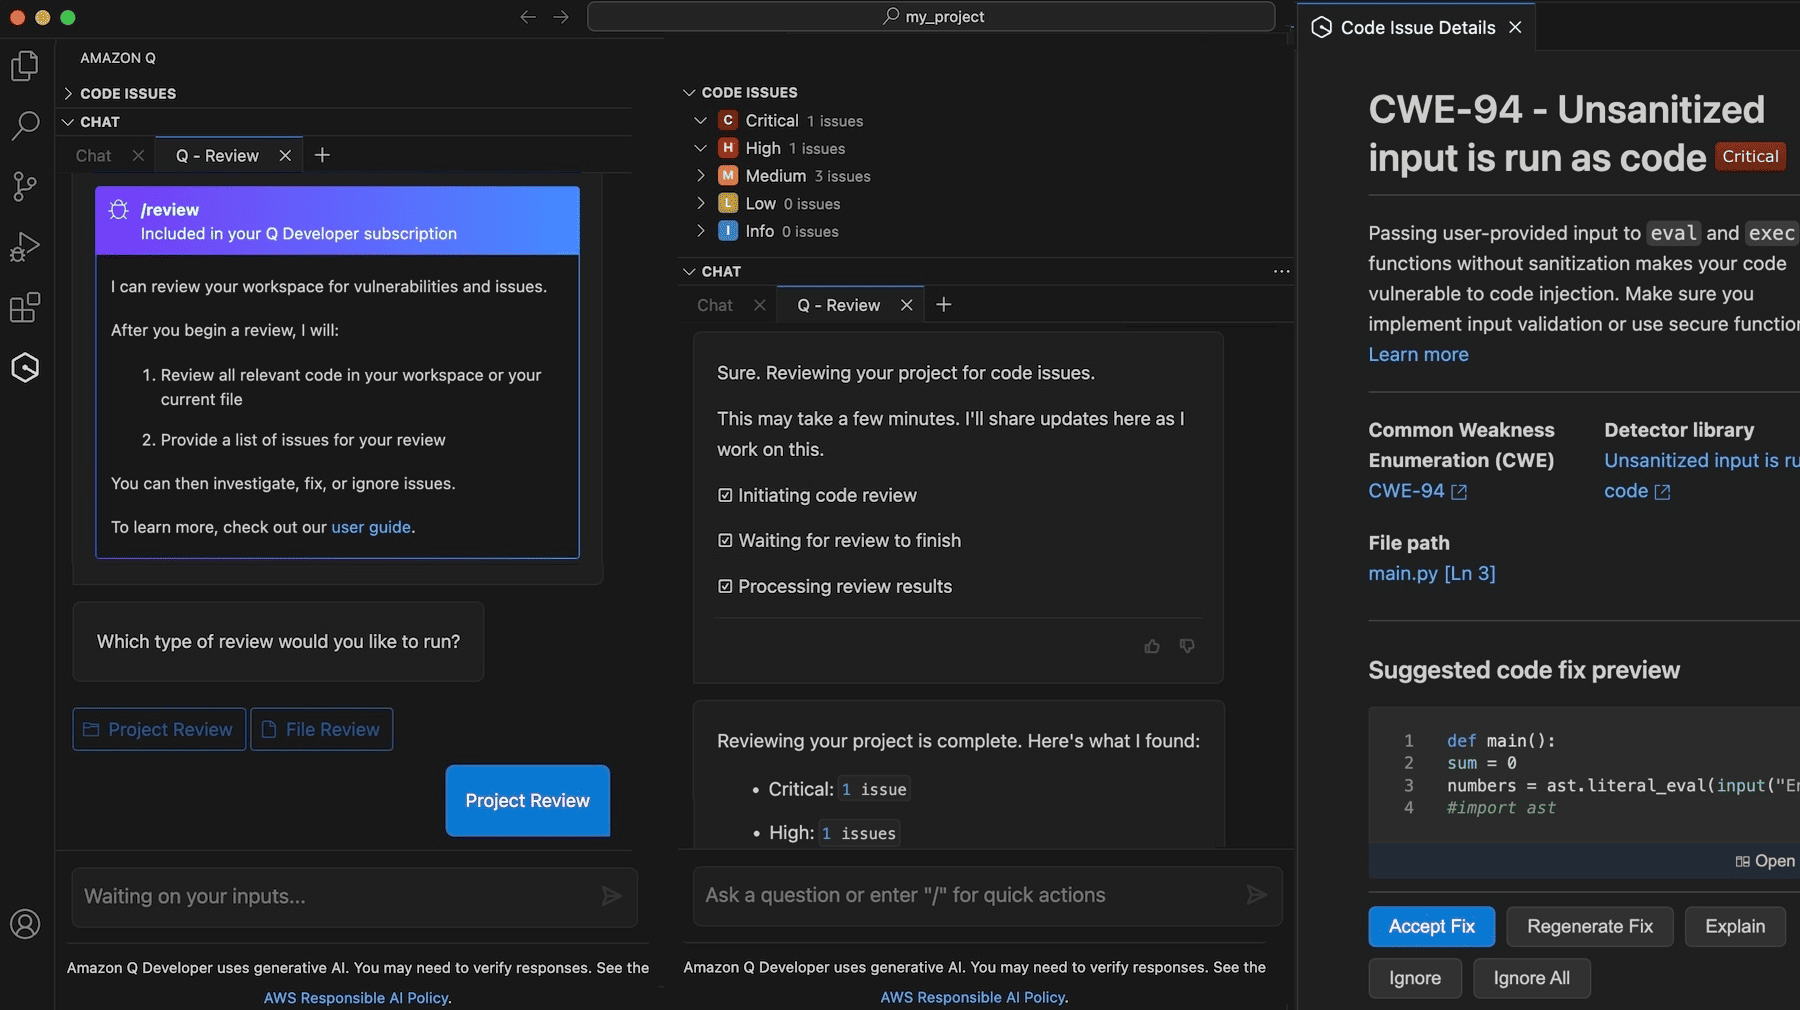This screenshot has width=1800, height=1010.
Task: Collapse the CODE ISSUES section
Action: 689,92
